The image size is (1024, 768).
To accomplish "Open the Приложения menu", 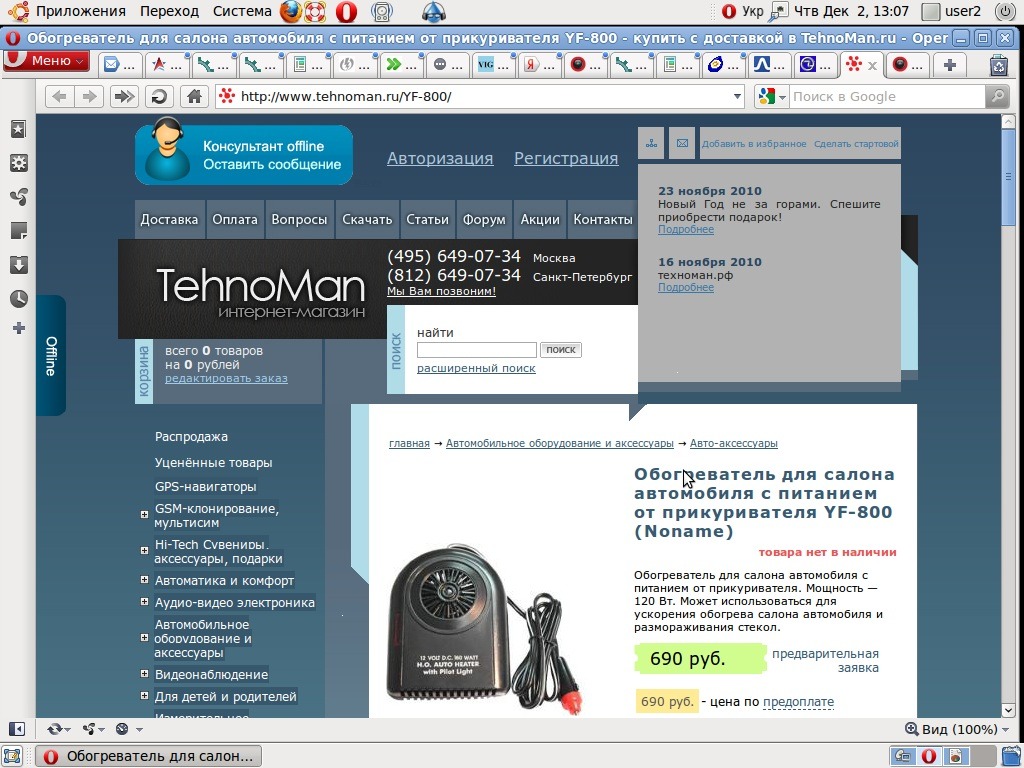I will (80, 11).
